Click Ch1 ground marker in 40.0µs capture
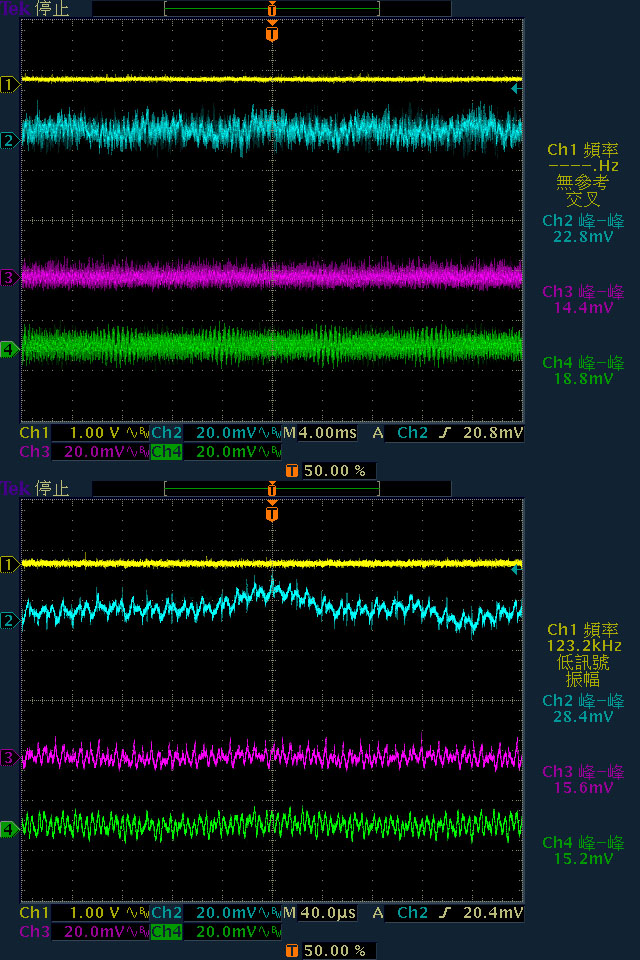This screenshot has height=960, width=640. [9, 564]
